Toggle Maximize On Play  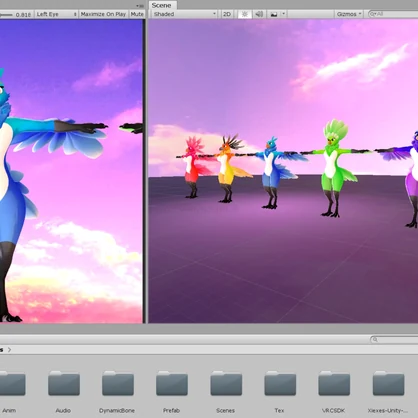[103, 14]
